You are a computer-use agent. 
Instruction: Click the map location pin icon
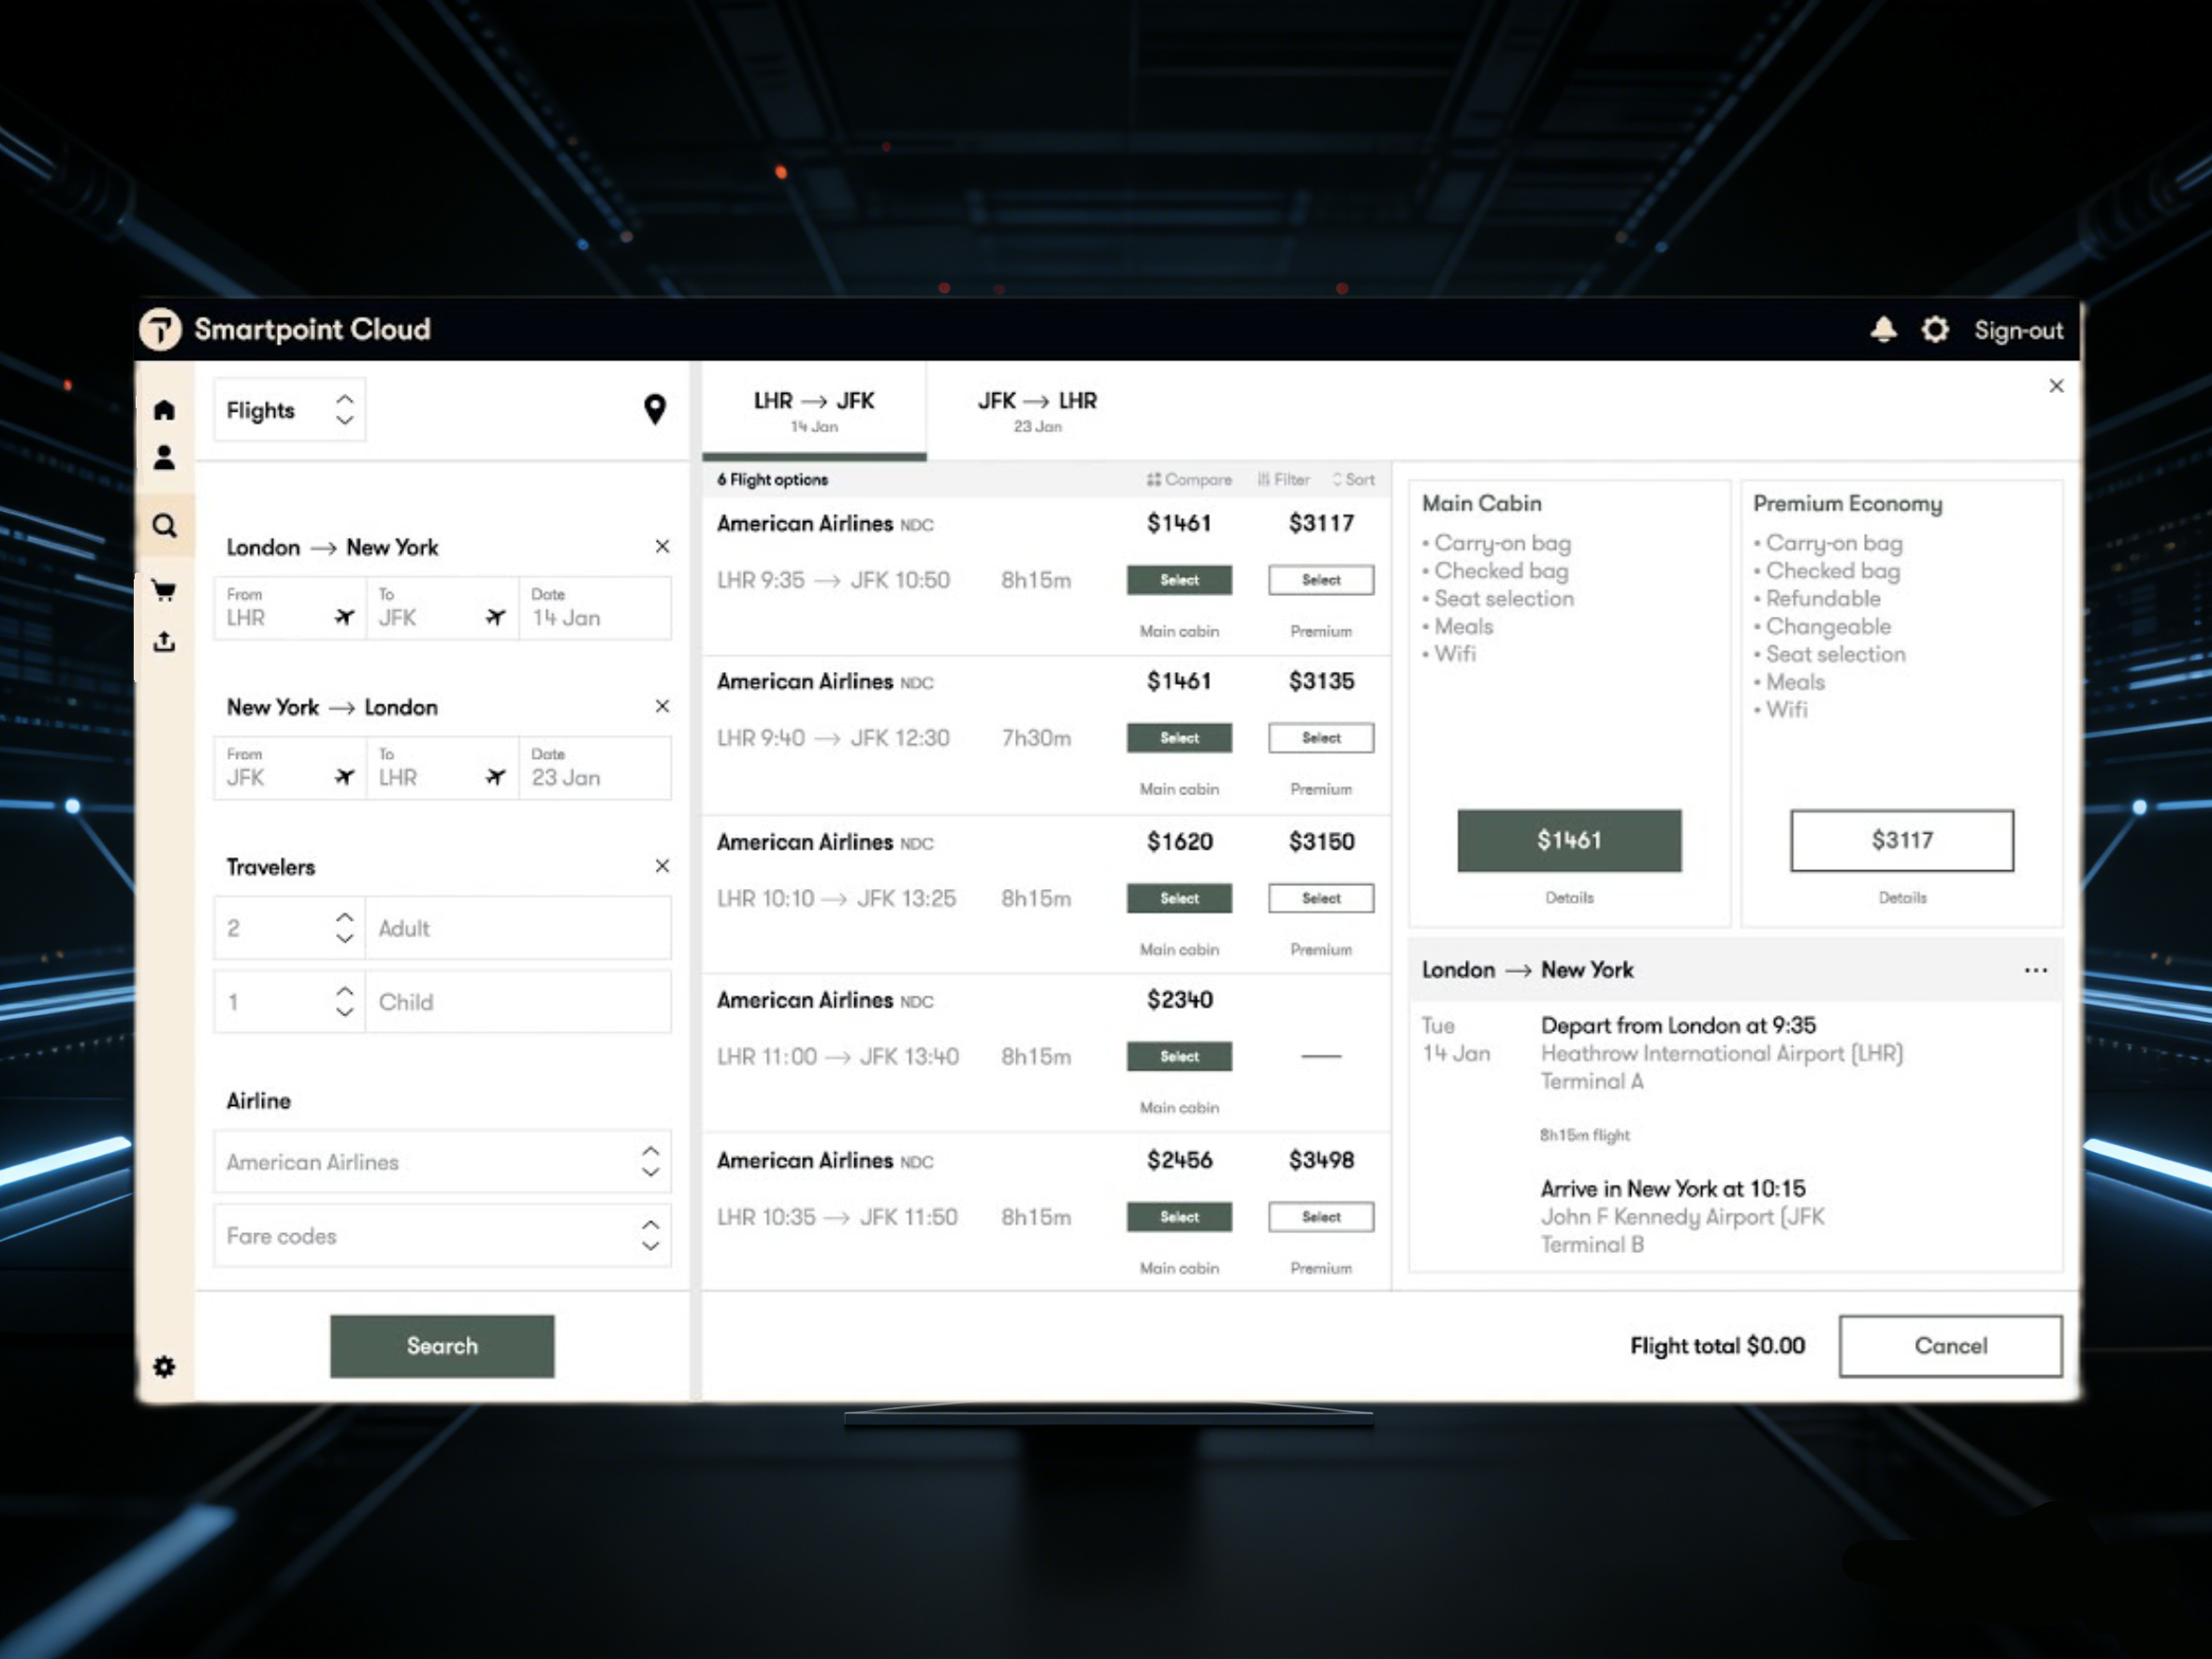click(654, 409)
